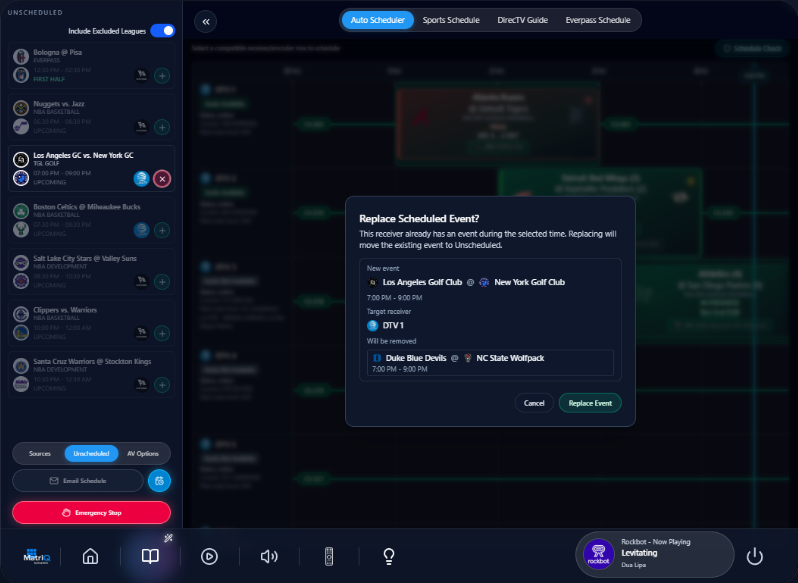
Task: Click the source icon on Clippers vs. Warriors card
Action: pos(141,333)
